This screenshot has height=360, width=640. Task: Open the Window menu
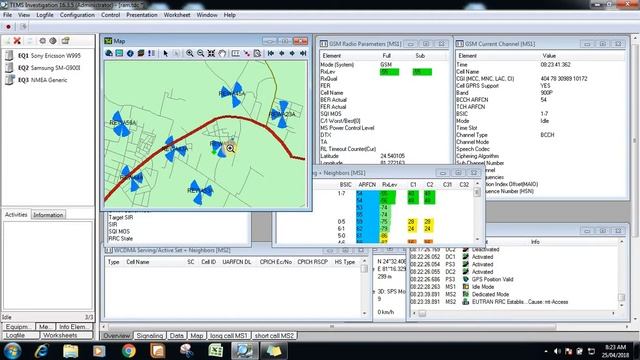click(207, 15)
